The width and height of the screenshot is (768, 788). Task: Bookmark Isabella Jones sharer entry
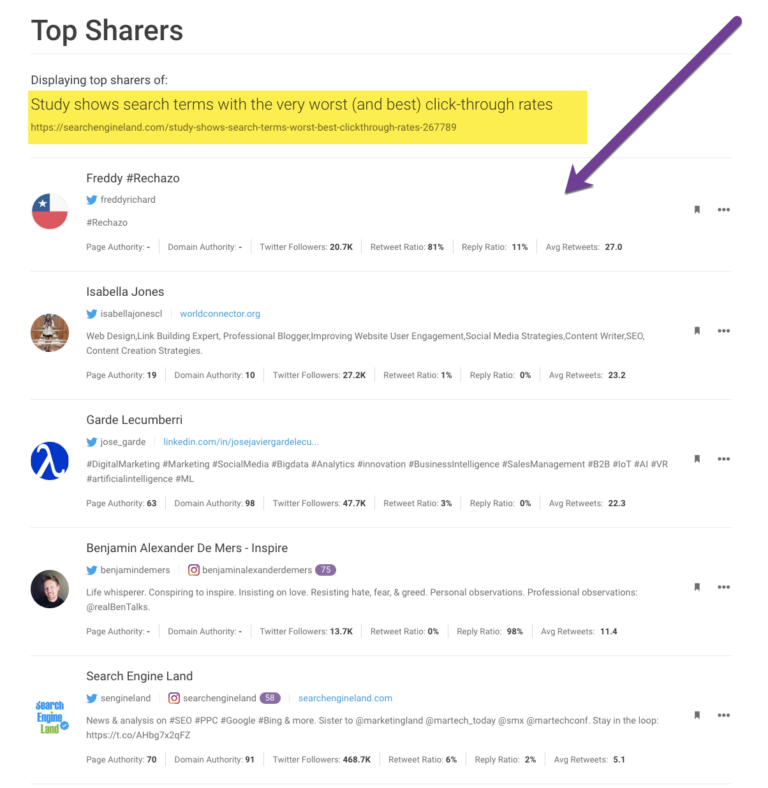click(697, 330)
